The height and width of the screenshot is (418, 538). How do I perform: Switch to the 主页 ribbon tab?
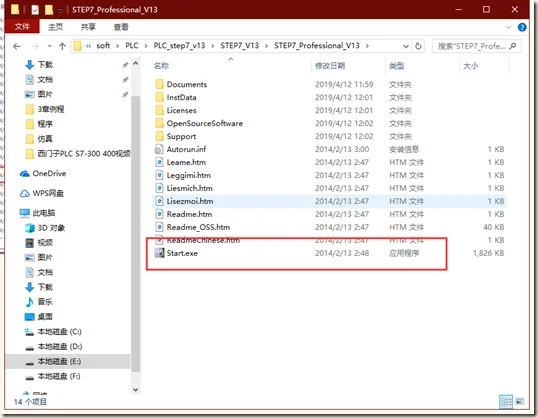[55, 27]
